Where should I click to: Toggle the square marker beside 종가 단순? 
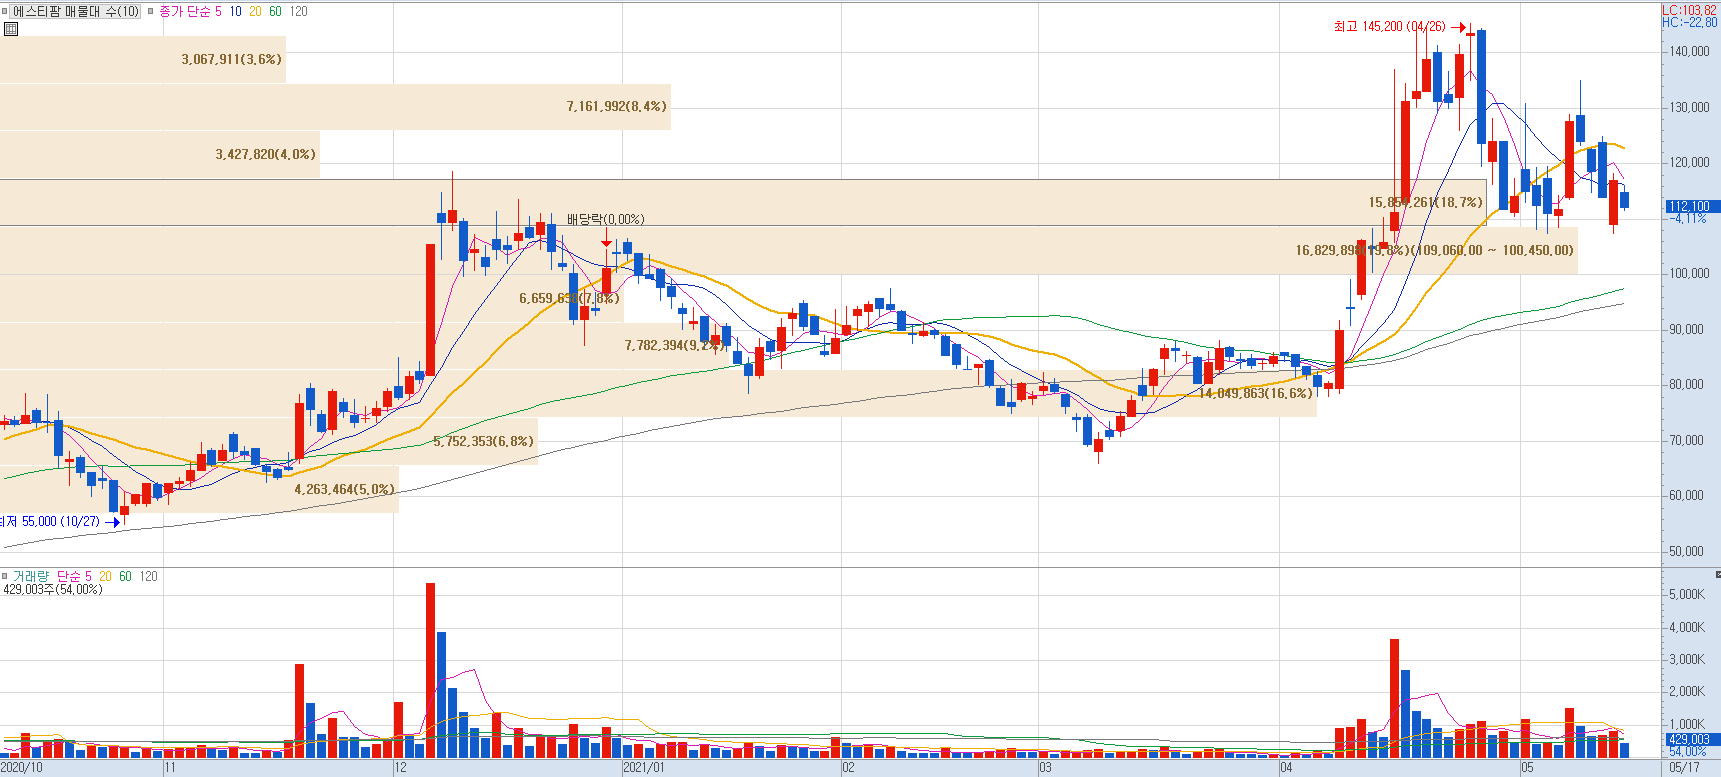pos(151,11)
